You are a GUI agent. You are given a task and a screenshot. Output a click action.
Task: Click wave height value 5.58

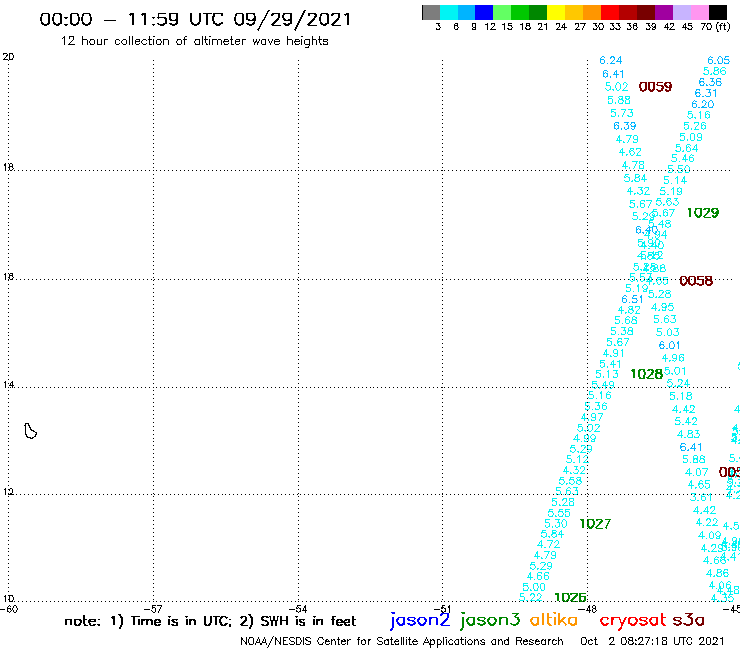570,481
